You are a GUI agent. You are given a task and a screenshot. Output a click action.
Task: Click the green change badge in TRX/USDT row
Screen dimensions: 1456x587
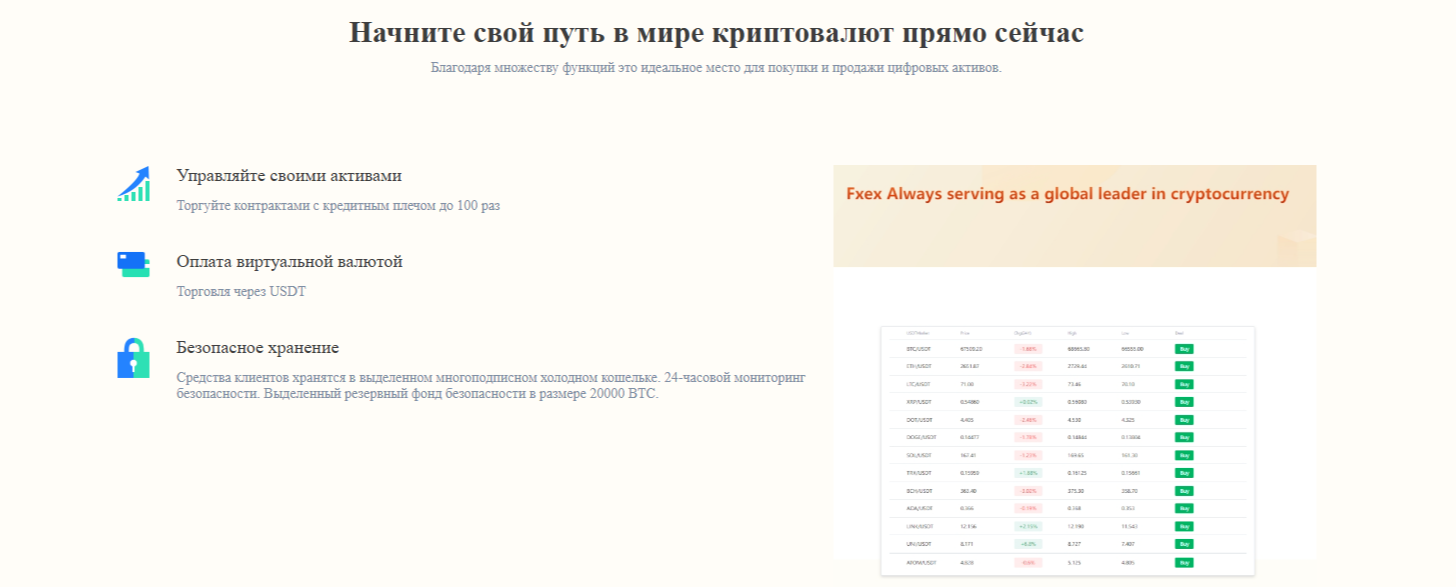pos(1028,473)
